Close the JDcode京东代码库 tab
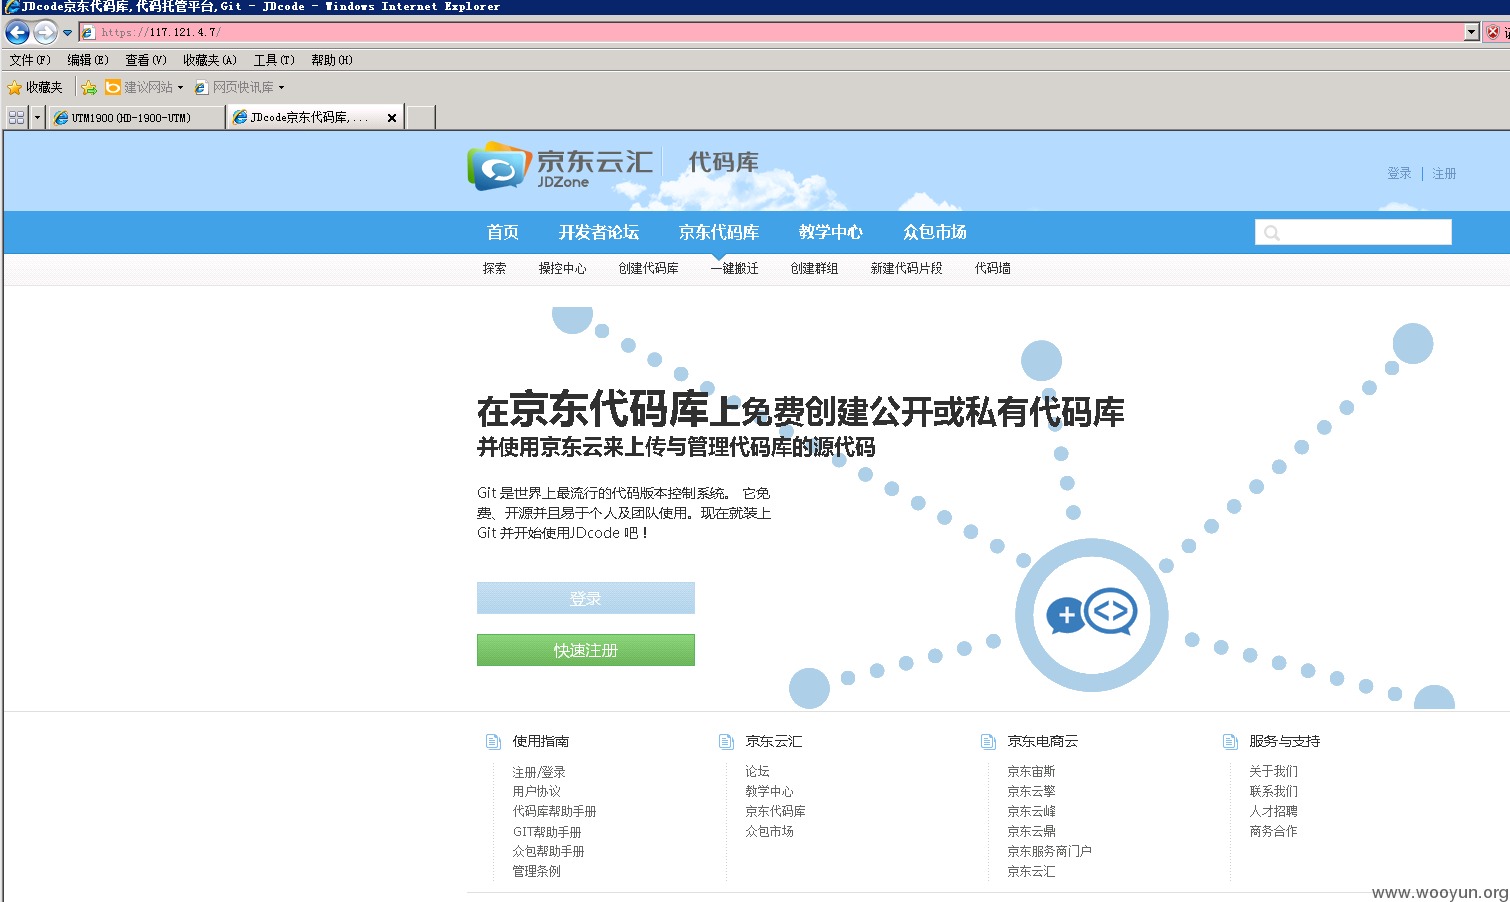This screenshot has width=1510, height=902. 392,118
